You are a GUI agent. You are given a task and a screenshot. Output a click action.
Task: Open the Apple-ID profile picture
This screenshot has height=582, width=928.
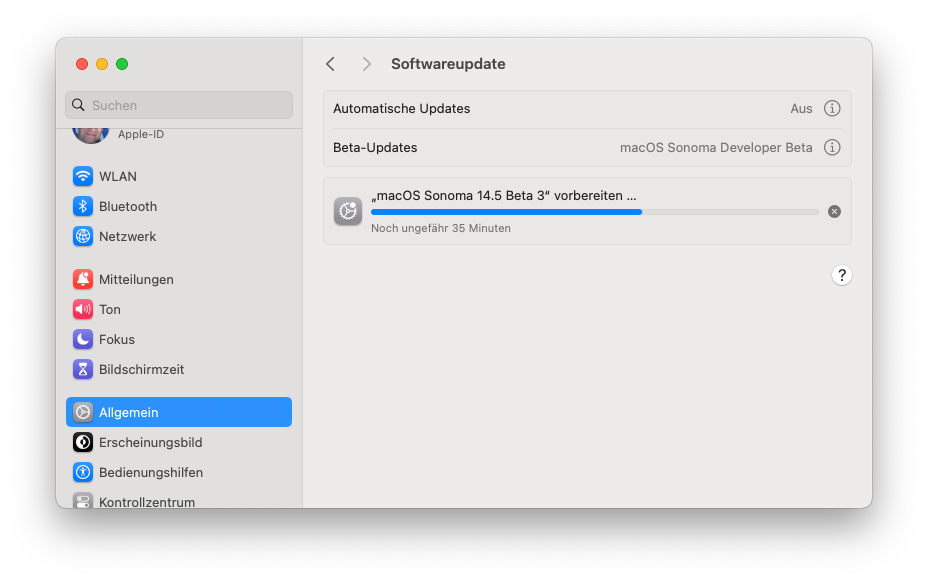tap(90, 135)
